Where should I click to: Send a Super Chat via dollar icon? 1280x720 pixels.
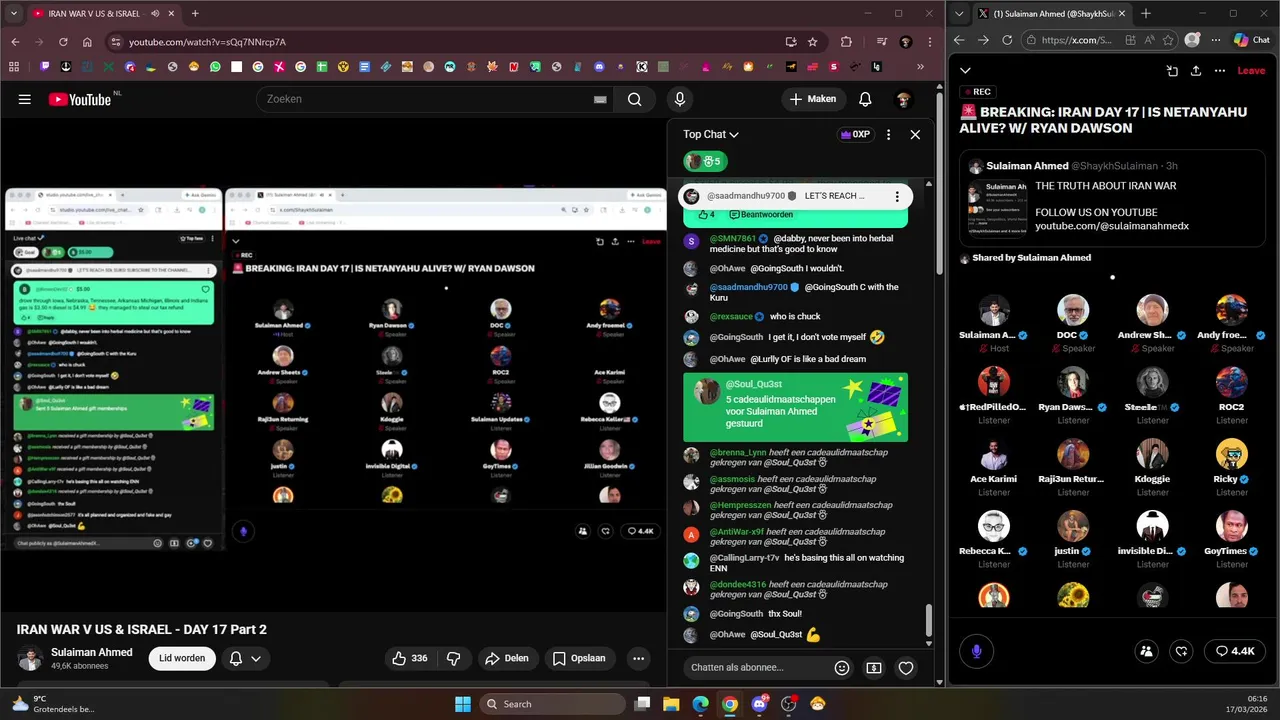(x=874, y=668)
